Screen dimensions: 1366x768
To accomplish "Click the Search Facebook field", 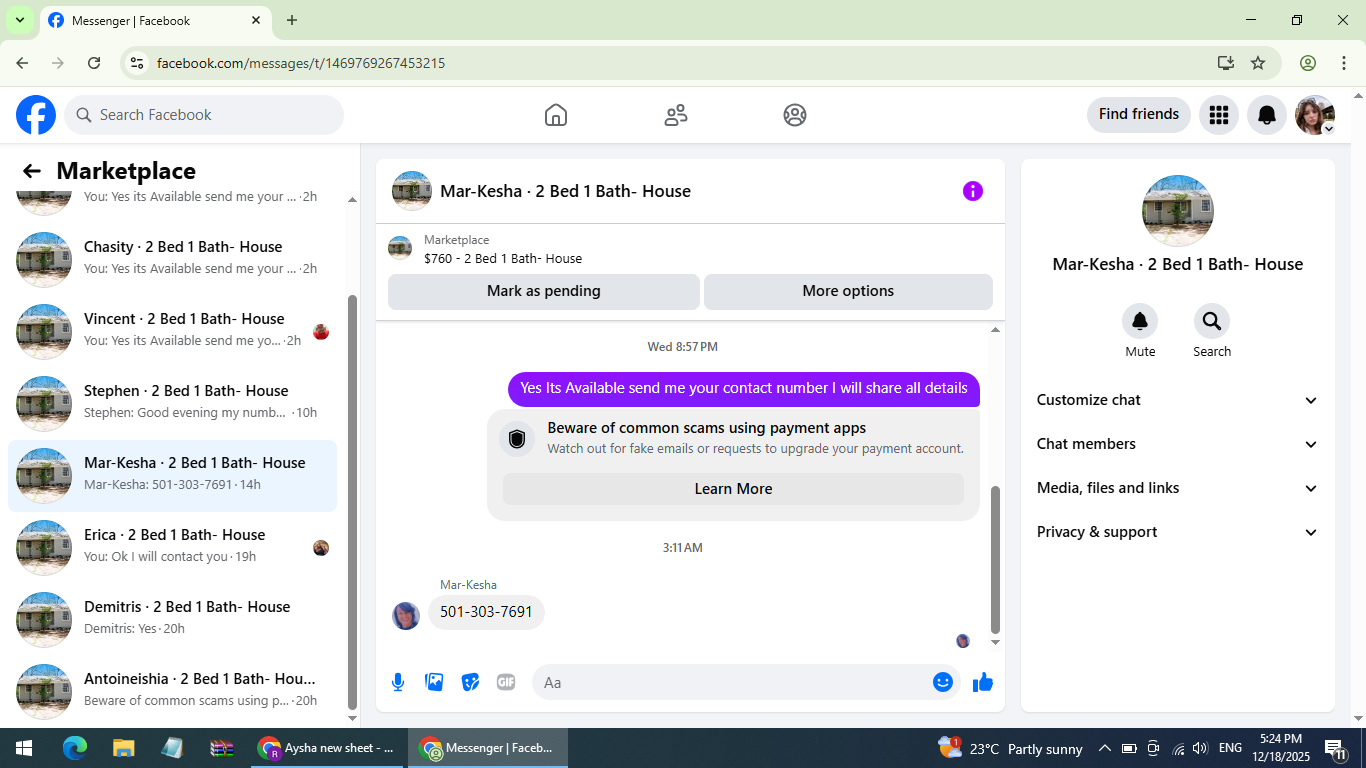I will (x=204, y=115).
